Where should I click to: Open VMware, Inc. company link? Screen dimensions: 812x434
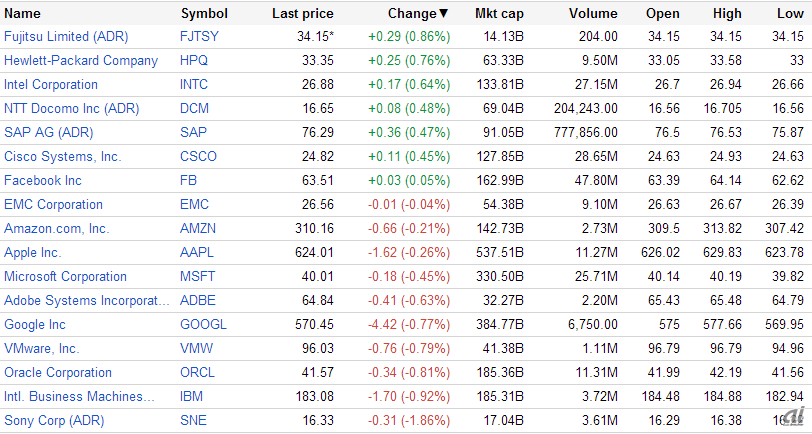pyautogui.click(x=41, y=349)
